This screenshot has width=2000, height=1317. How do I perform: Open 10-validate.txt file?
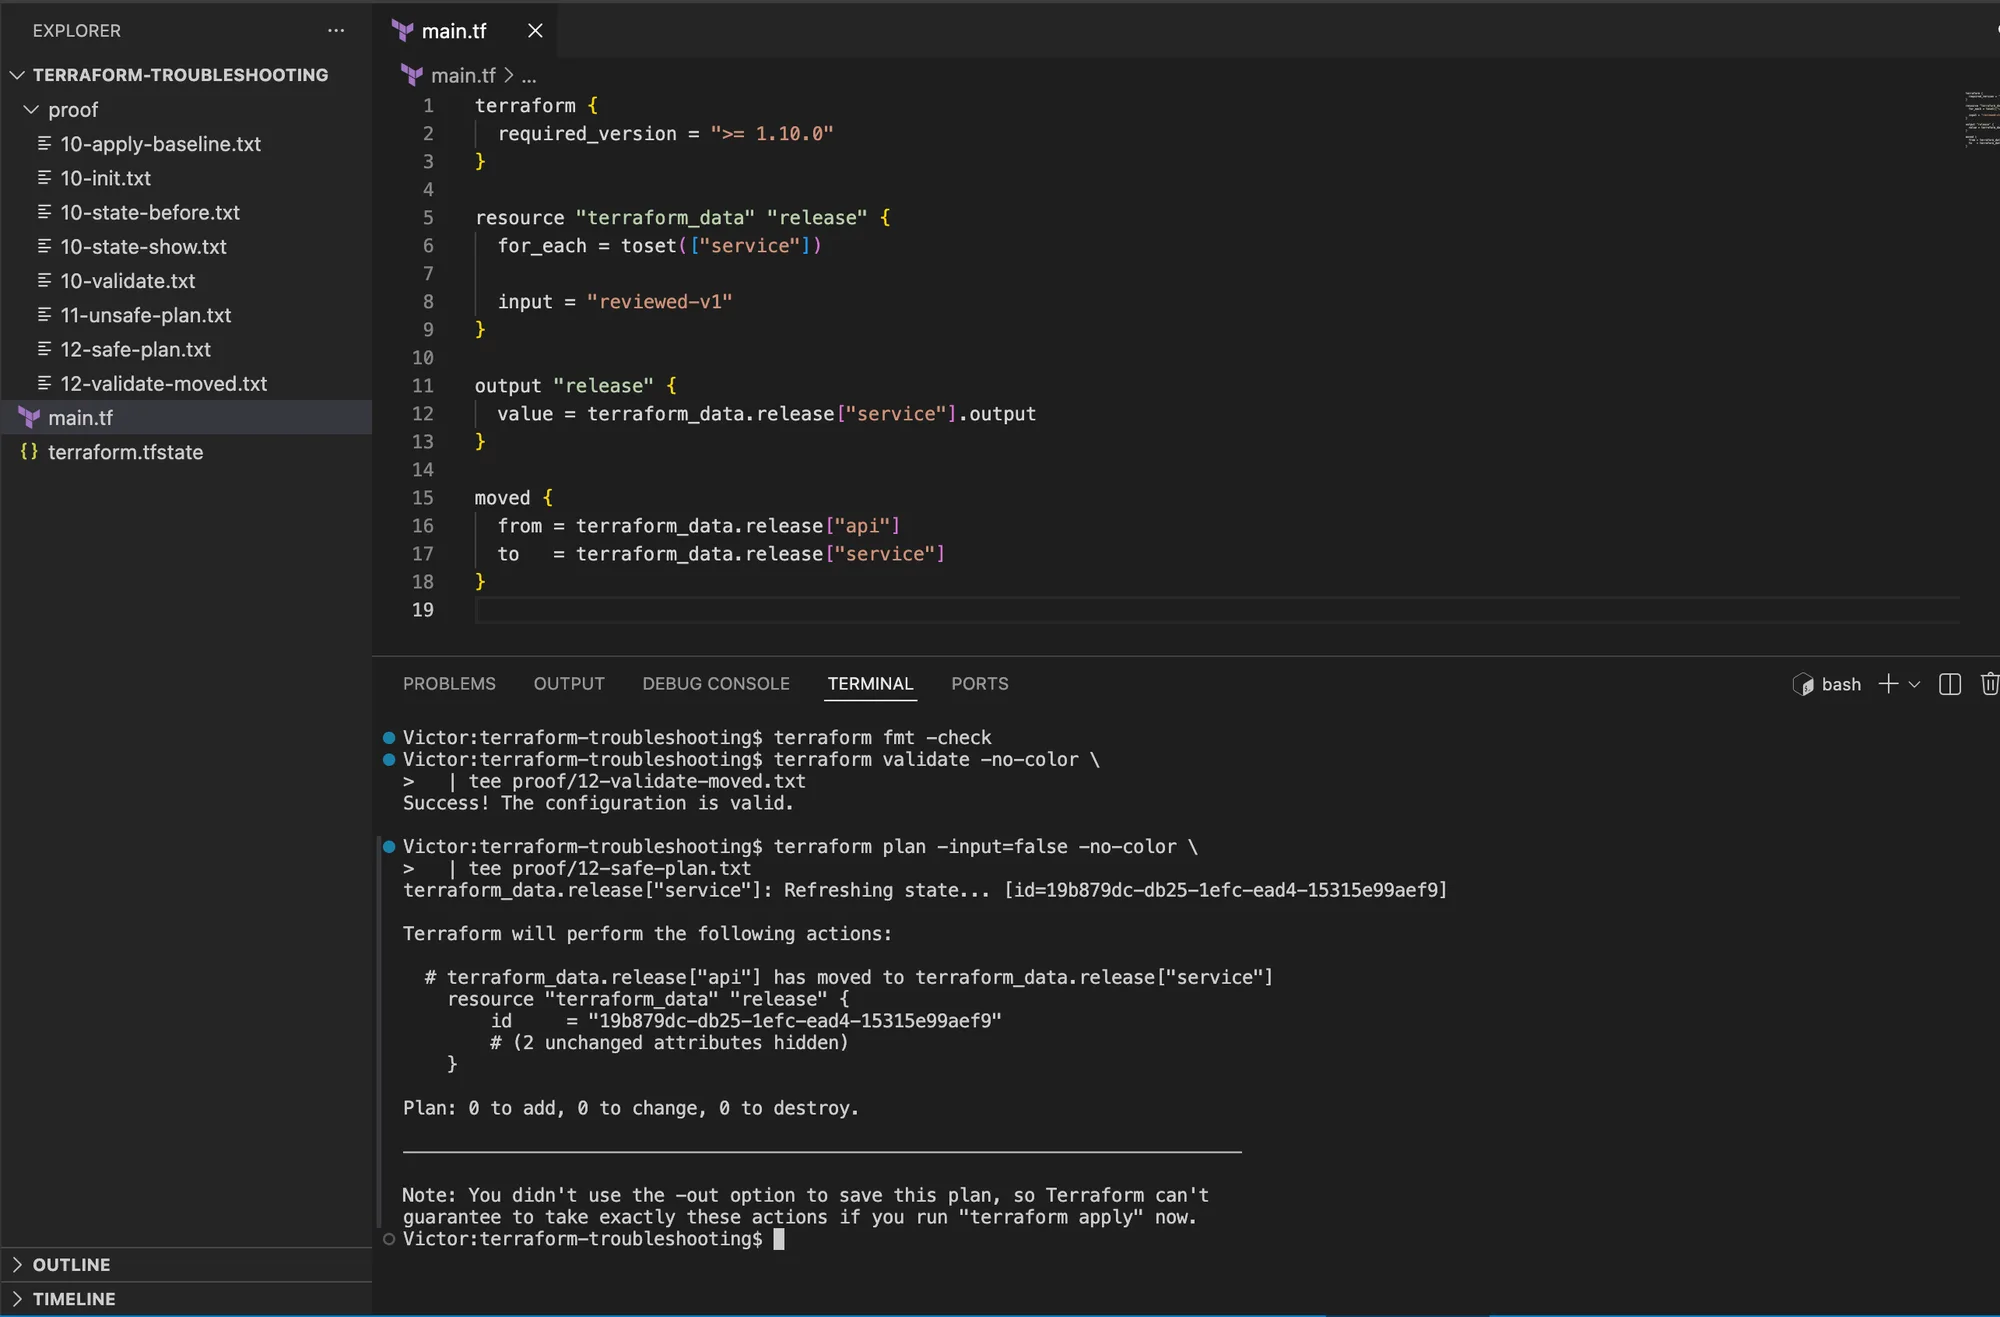pyautogui.click(x=127, y=281)
